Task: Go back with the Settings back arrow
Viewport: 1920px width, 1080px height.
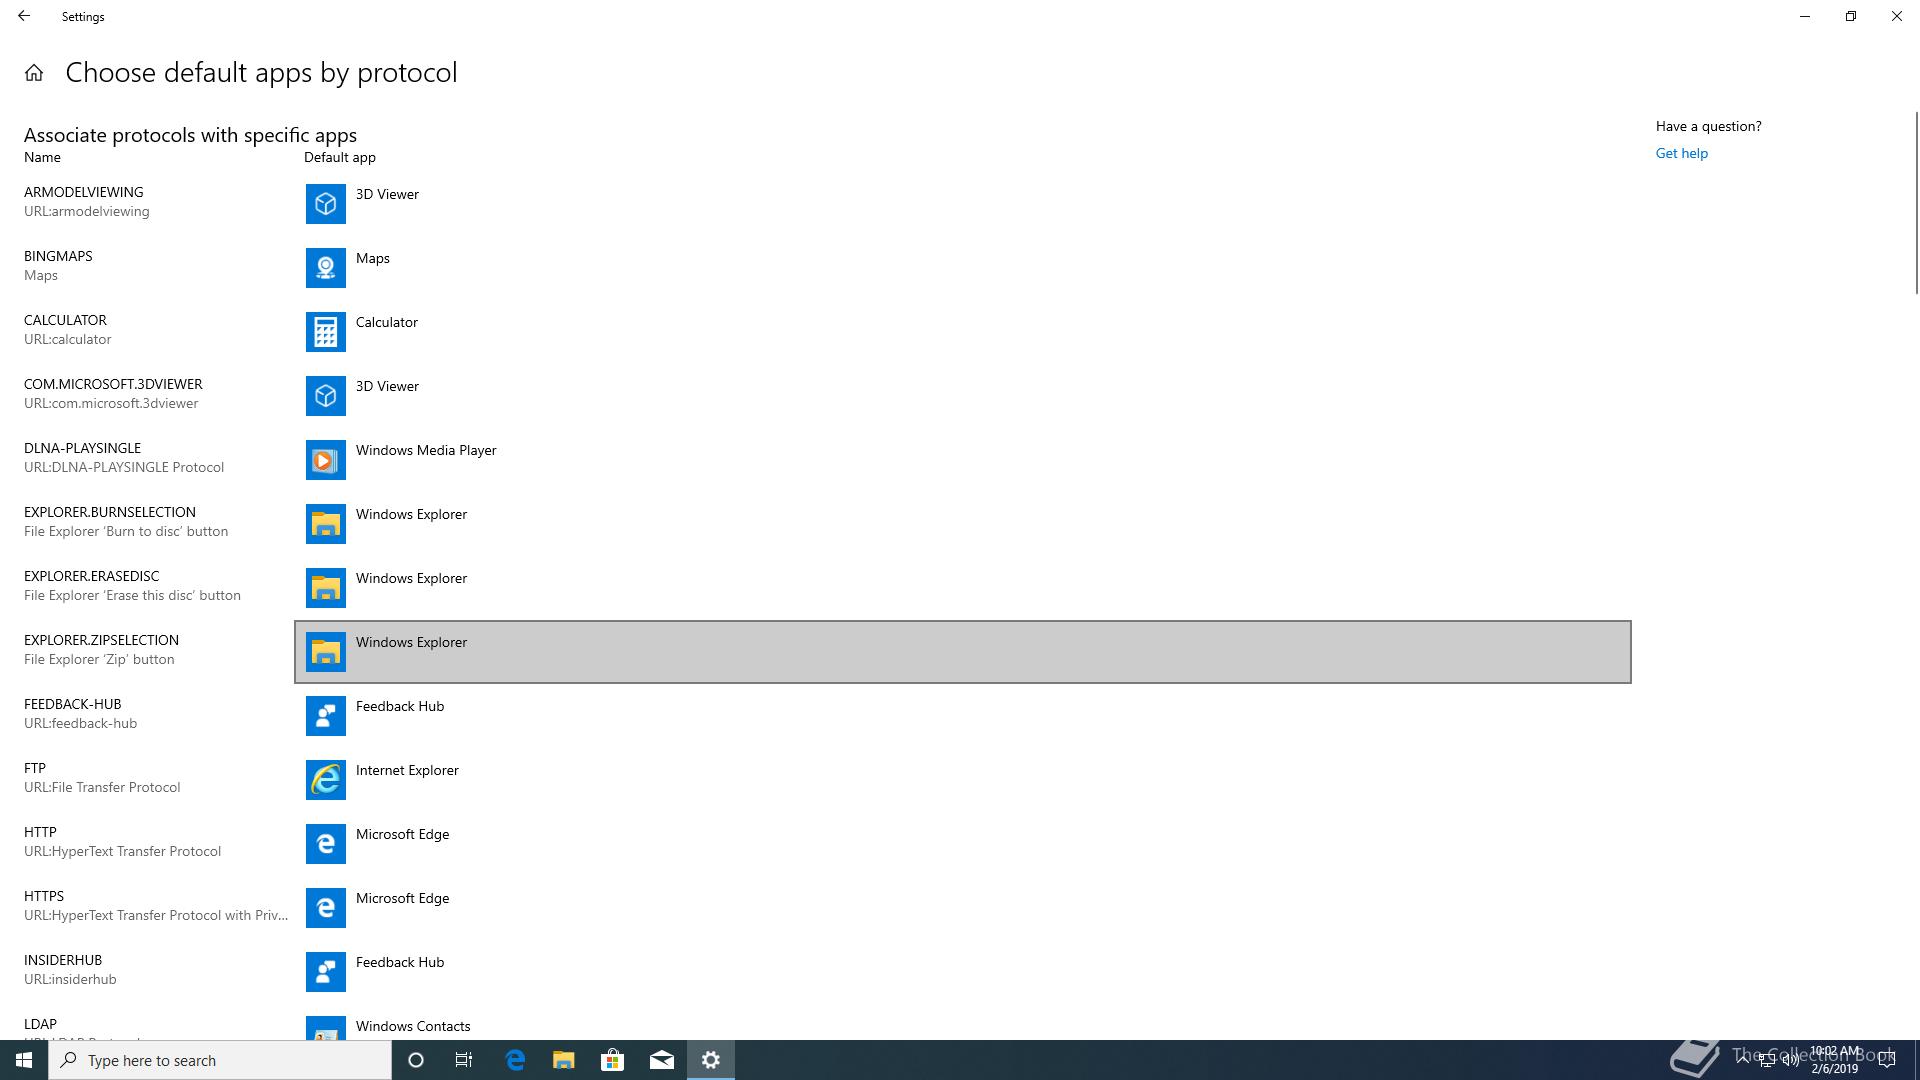Action: (24, 16)
